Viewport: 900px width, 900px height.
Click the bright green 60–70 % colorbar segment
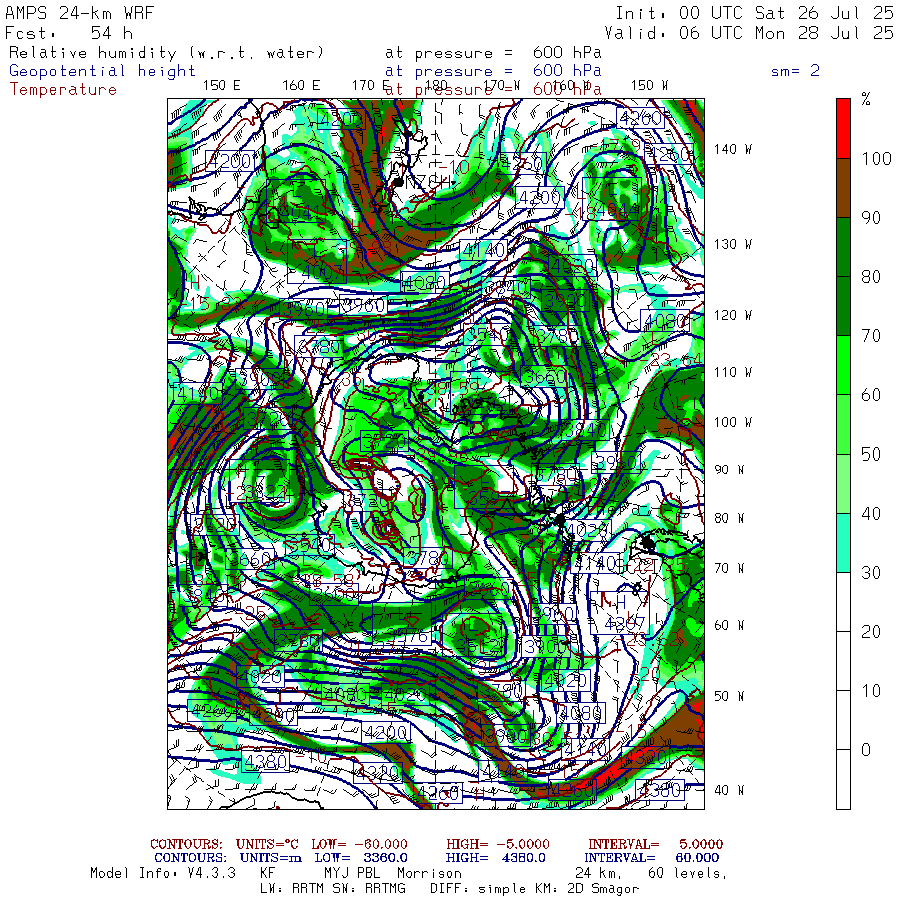click(x=843, y=365)
